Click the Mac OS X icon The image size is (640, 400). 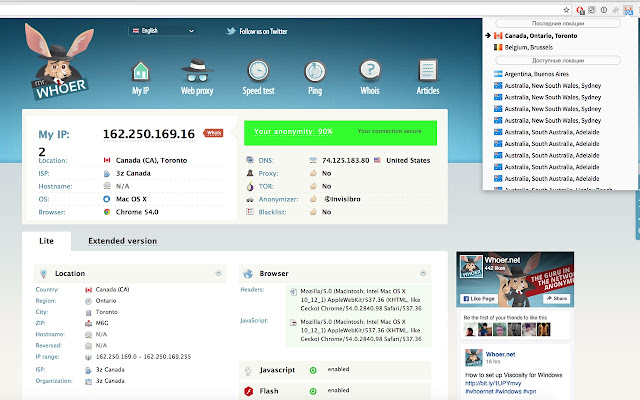click(x=107, y=199)
